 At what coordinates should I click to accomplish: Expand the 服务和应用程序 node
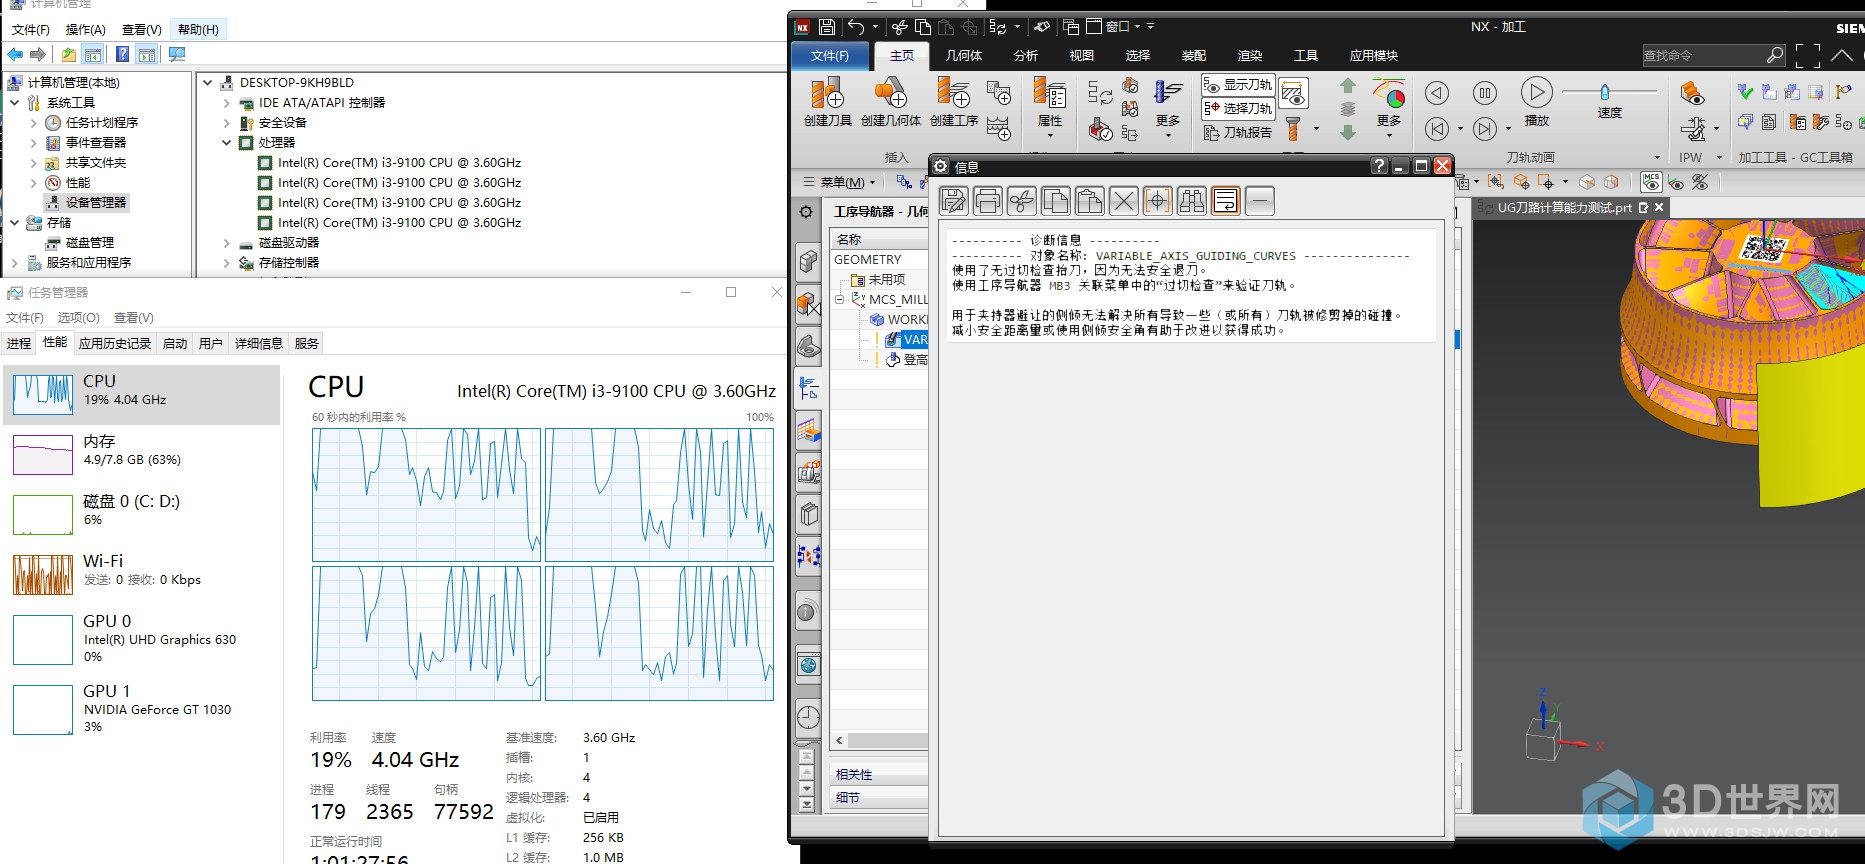click(x=15, y=263)
